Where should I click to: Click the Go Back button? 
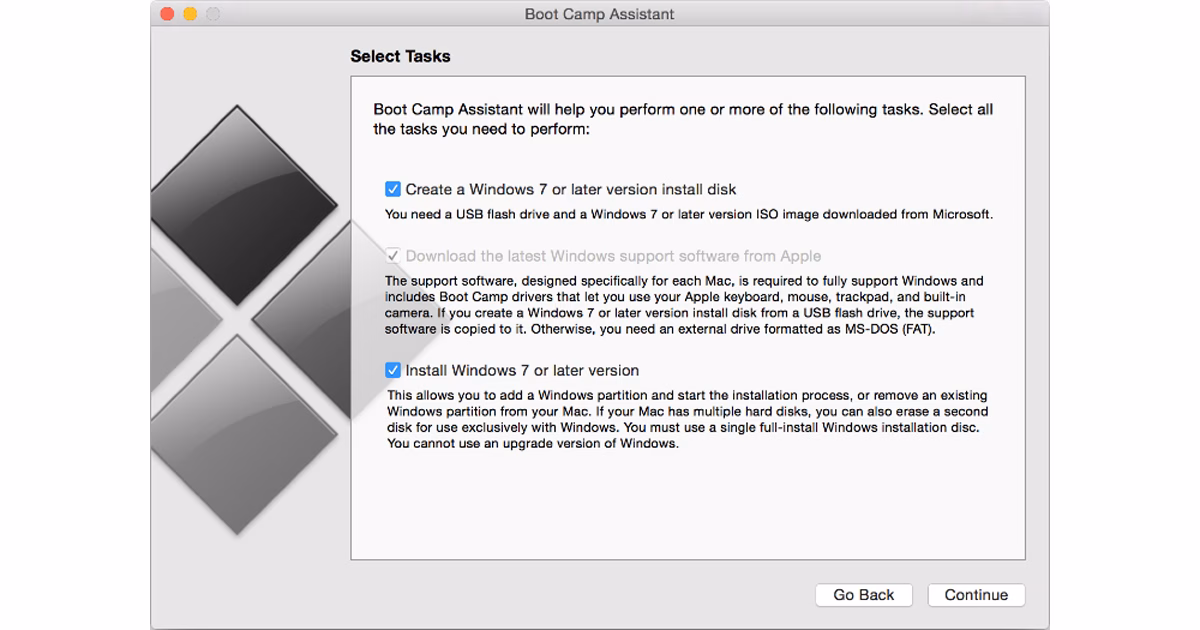[864, 595]
